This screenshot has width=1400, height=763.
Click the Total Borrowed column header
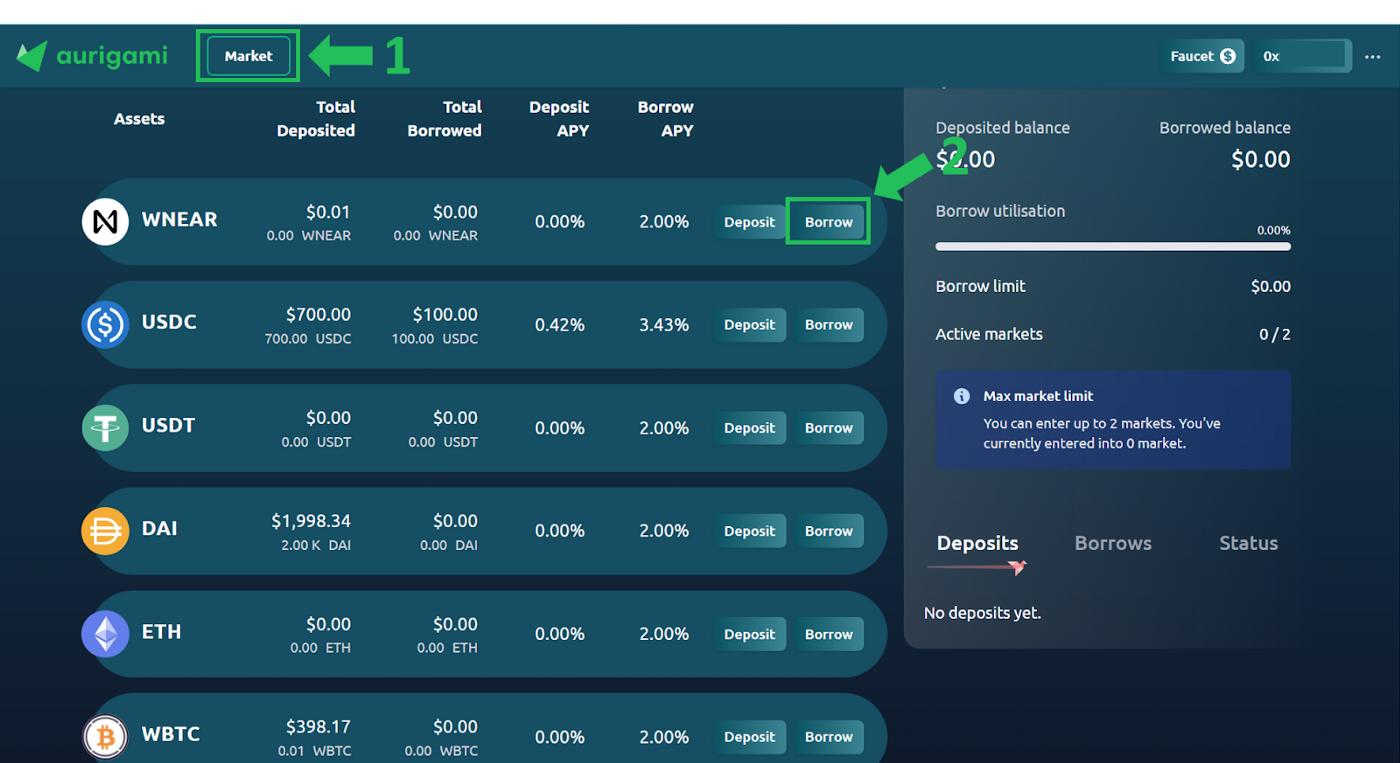click(x=444, y=119)
